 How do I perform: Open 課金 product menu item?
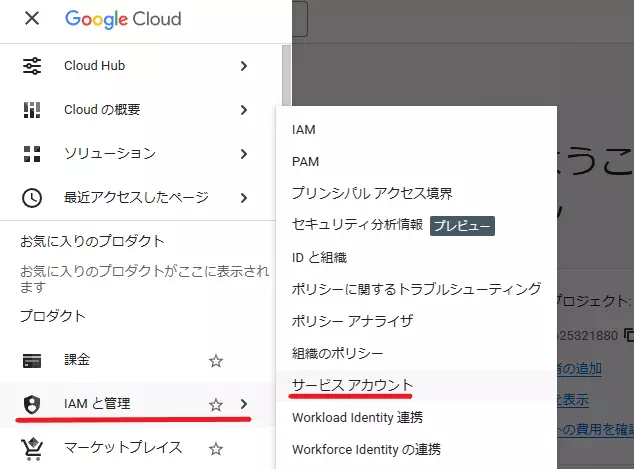click(x=137, y=361)
